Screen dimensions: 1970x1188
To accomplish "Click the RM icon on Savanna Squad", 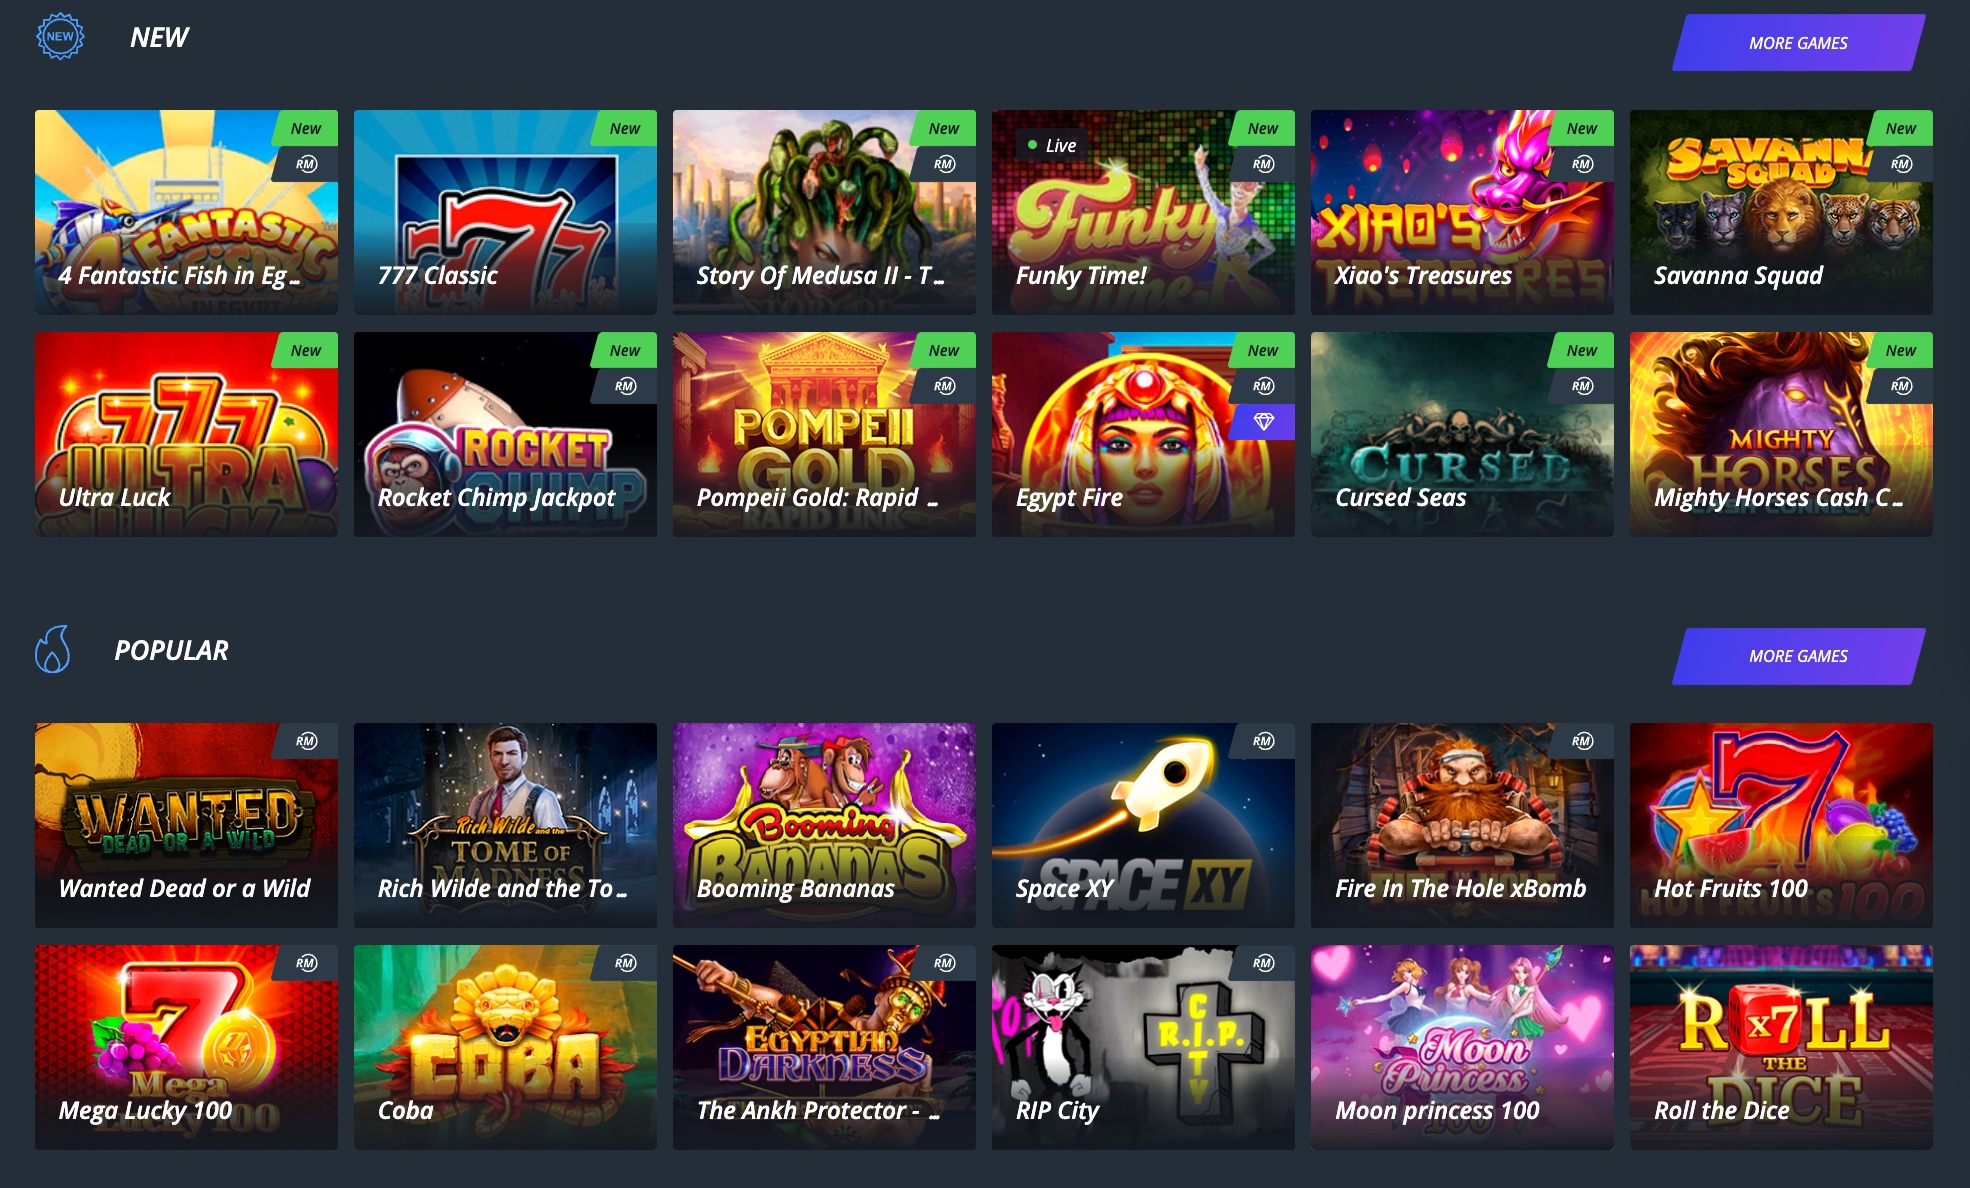I will click(x=1901, y=164).
